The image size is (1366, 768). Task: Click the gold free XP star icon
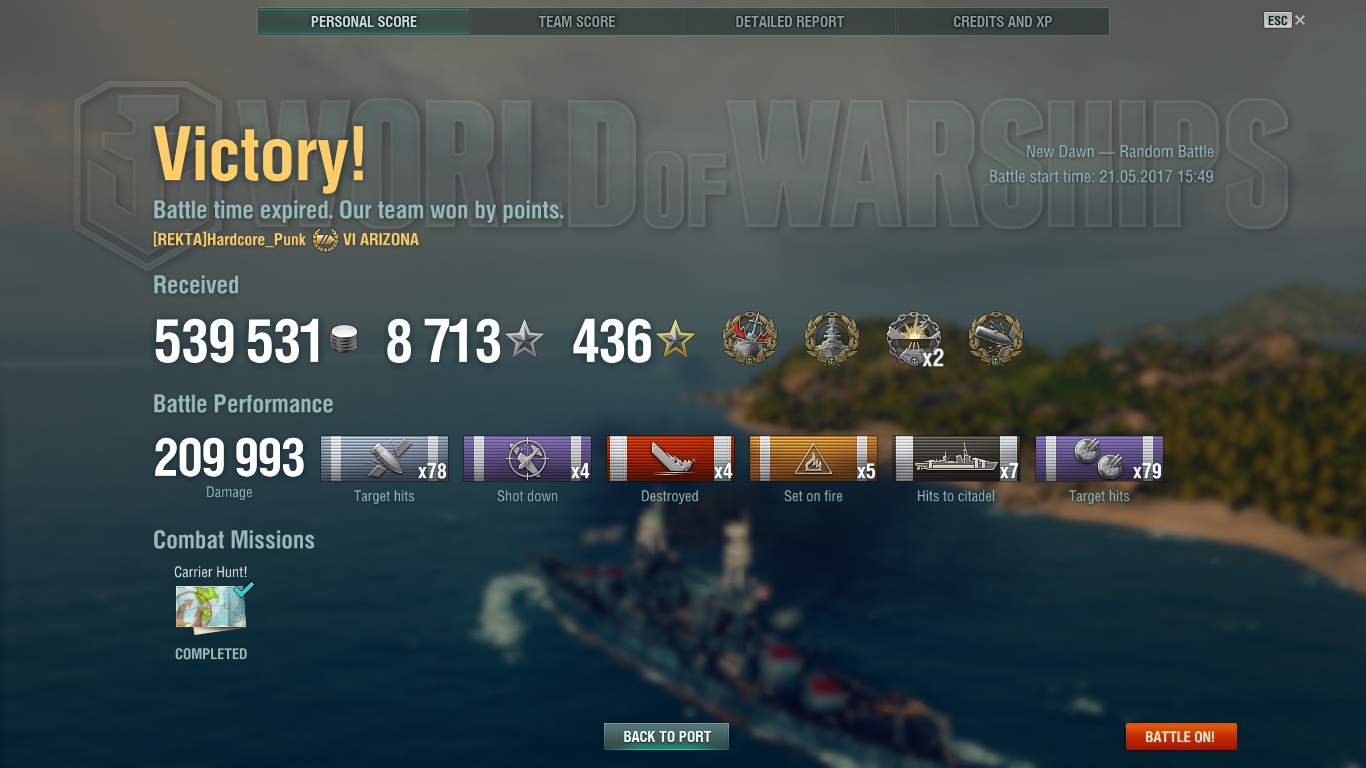pyautogui.click(x=676, y=340)
